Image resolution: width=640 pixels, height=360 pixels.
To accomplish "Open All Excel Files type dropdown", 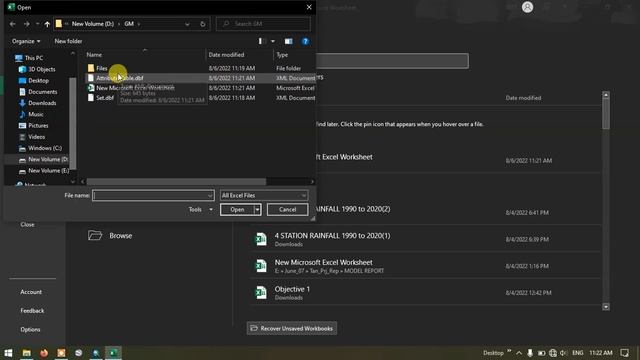I will click(x=263, y=196).
